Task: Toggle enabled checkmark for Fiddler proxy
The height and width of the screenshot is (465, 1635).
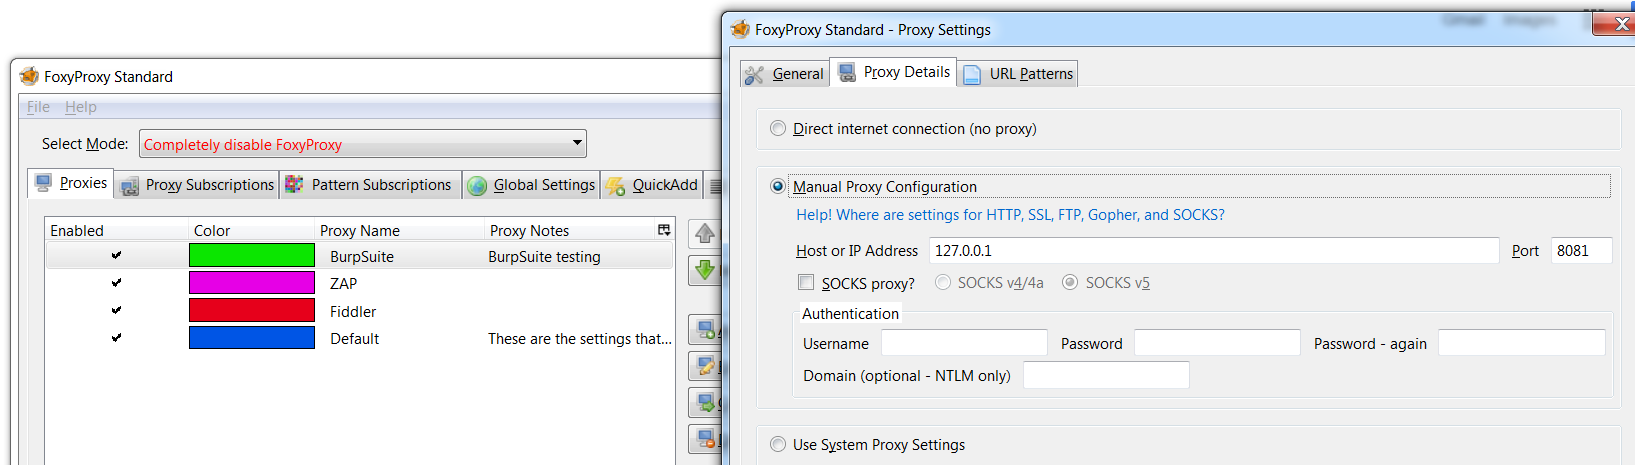Action: [x=116, y=311]
